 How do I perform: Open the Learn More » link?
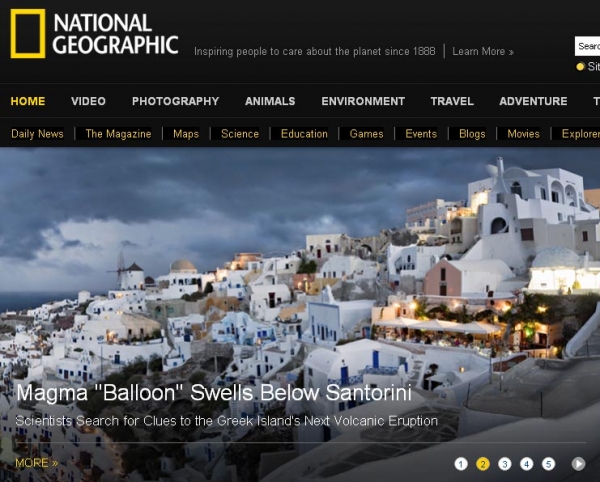click(483, 51)
